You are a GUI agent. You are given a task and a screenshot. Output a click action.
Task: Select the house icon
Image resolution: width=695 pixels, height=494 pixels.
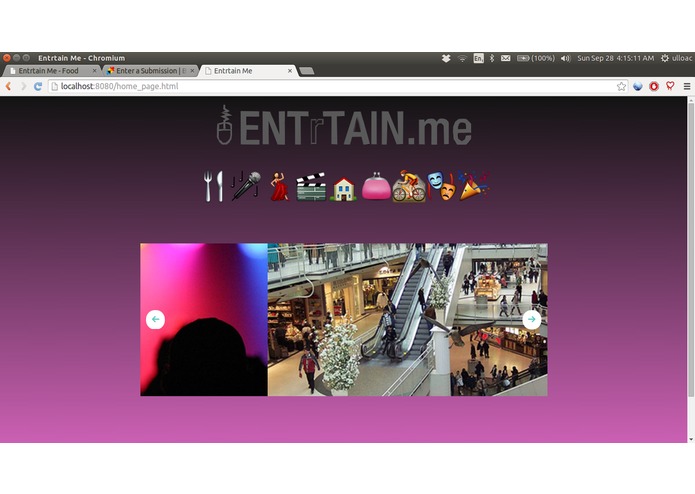click(x=343, y=189)
